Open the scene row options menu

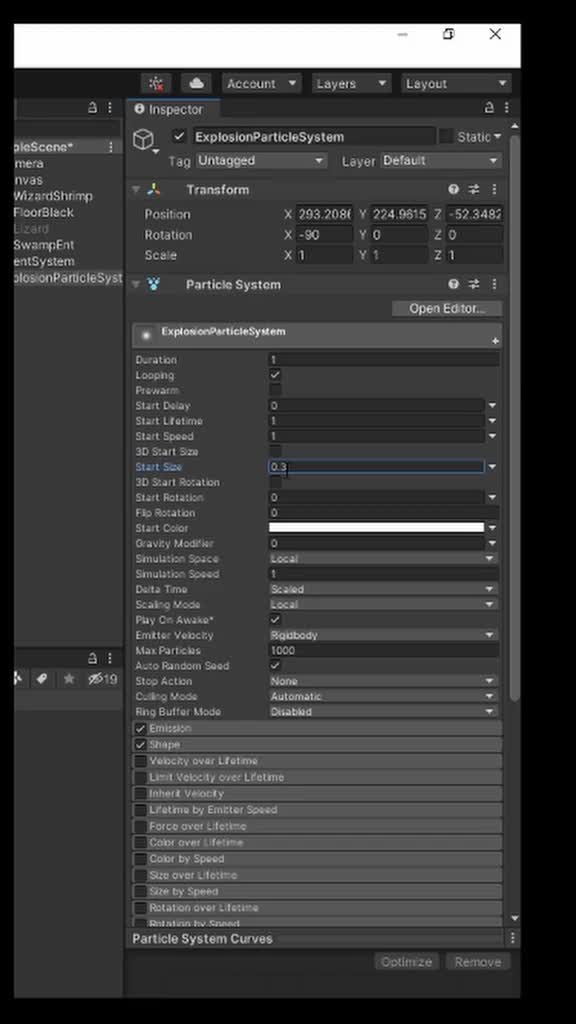(110, 147)
